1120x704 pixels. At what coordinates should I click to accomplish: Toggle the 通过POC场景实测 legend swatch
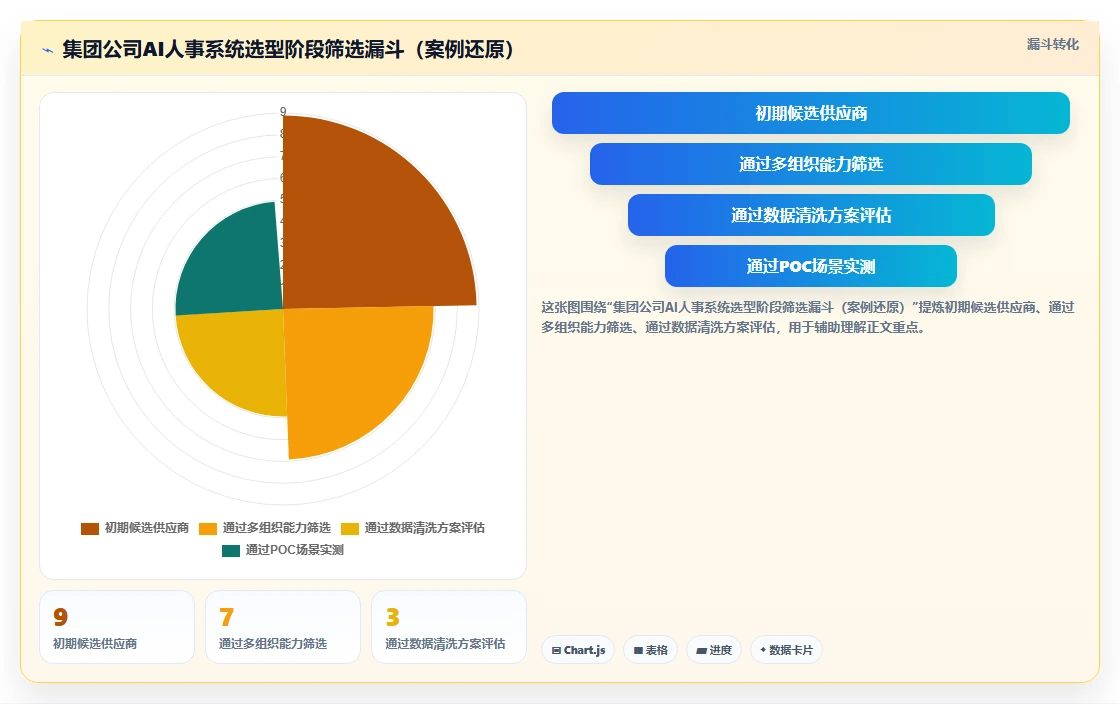[231, 550]
